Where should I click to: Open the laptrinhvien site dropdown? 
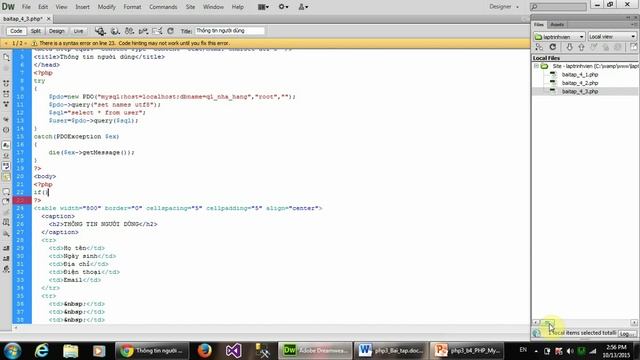(x=559, y=37)
